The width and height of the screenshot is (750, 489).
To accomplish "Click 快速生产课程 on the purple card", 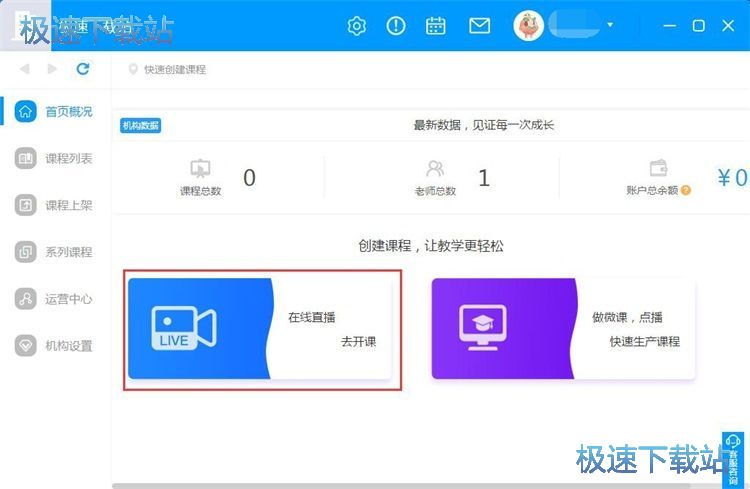I will pyautogui.click(x=644, y=342).
